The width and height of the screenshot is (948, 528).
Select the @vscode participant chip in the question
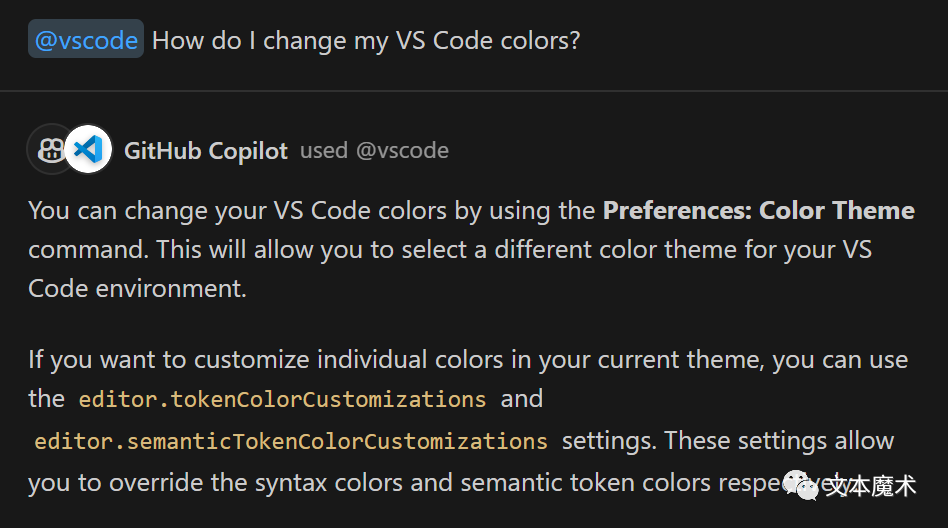(86, 40)
